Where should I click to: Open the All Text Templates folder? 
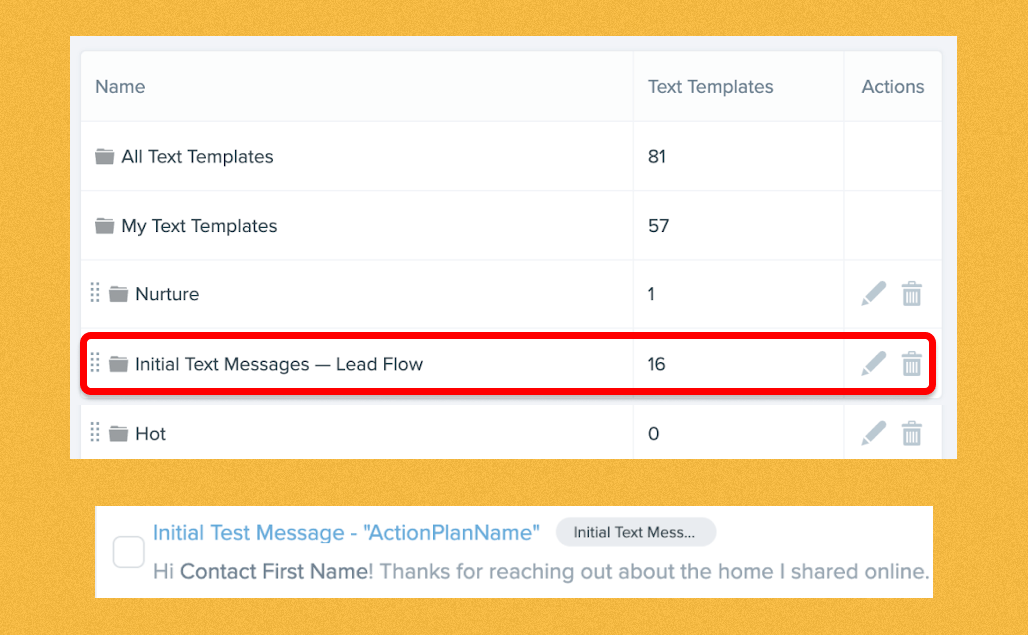point(197,156)
